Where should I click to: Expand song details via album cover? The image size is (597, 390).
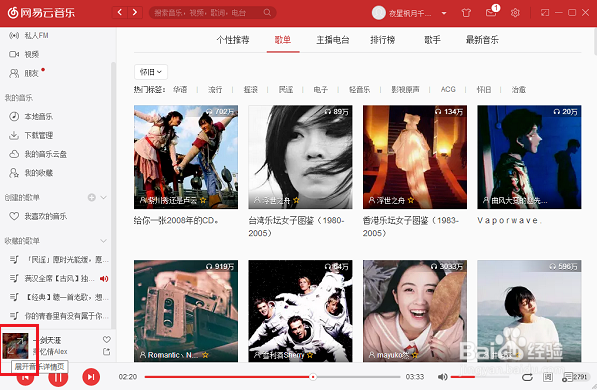(16, 345)
